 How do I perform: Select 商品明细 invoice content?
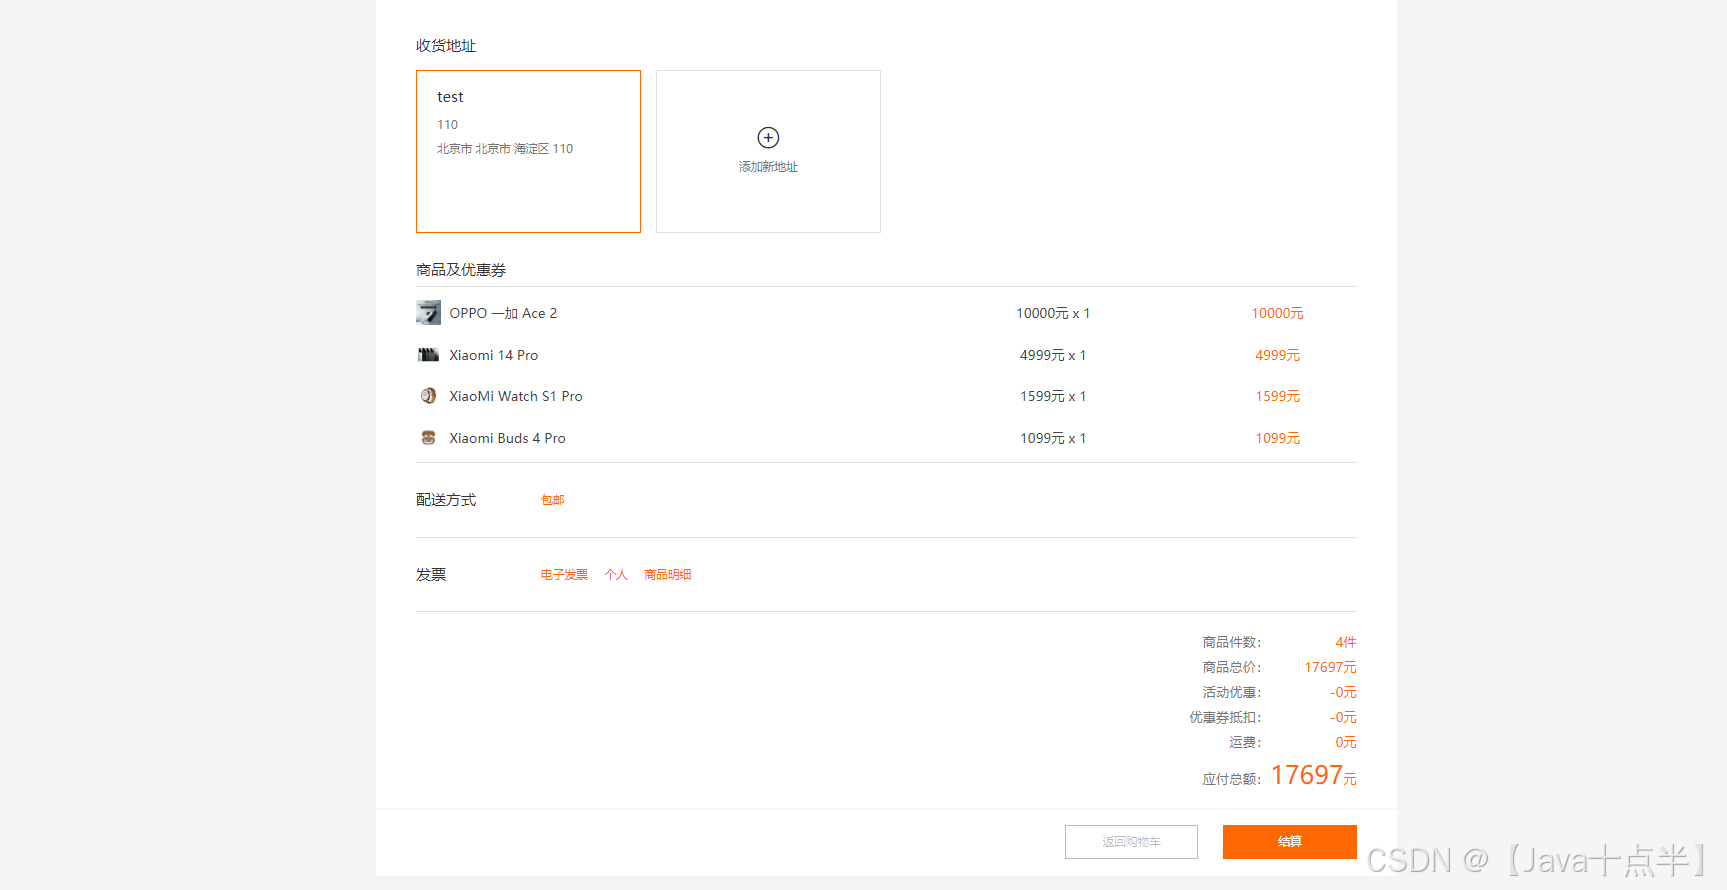668,575
